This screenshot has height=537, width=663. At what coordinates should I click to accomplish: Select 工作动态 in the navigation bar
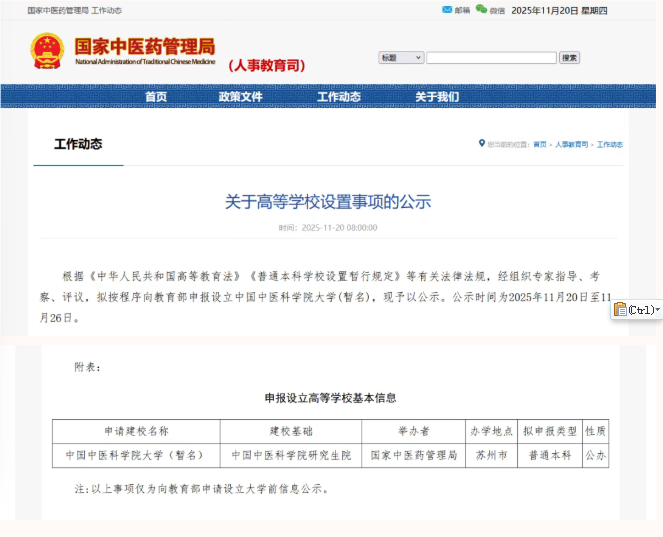(x=339, y=97)
